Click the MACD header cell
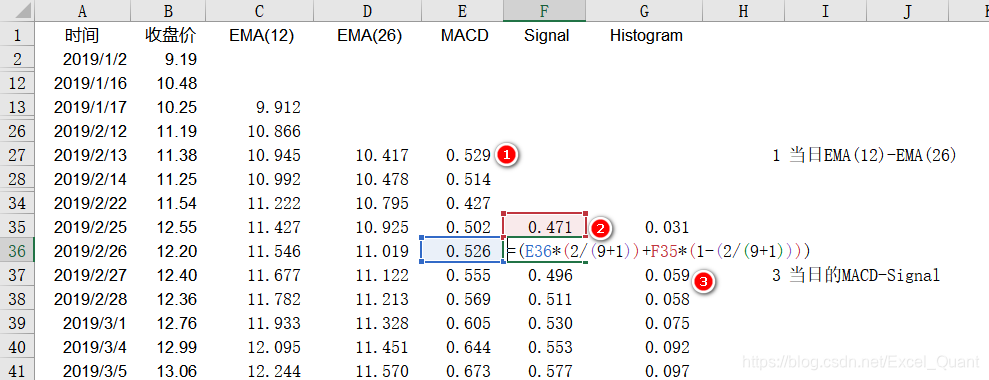 pyautogui.click(x=462, y=35)
